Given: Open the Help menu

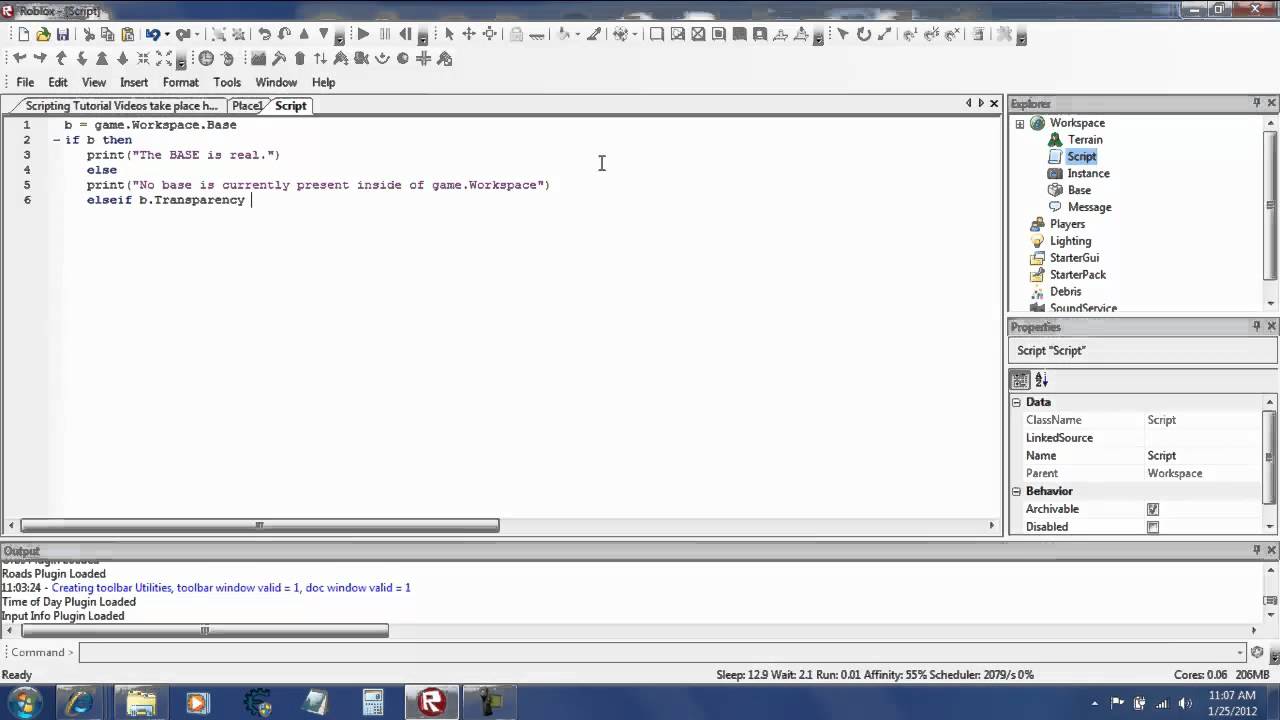Looking at the screenshot, I should click(323, 82).
